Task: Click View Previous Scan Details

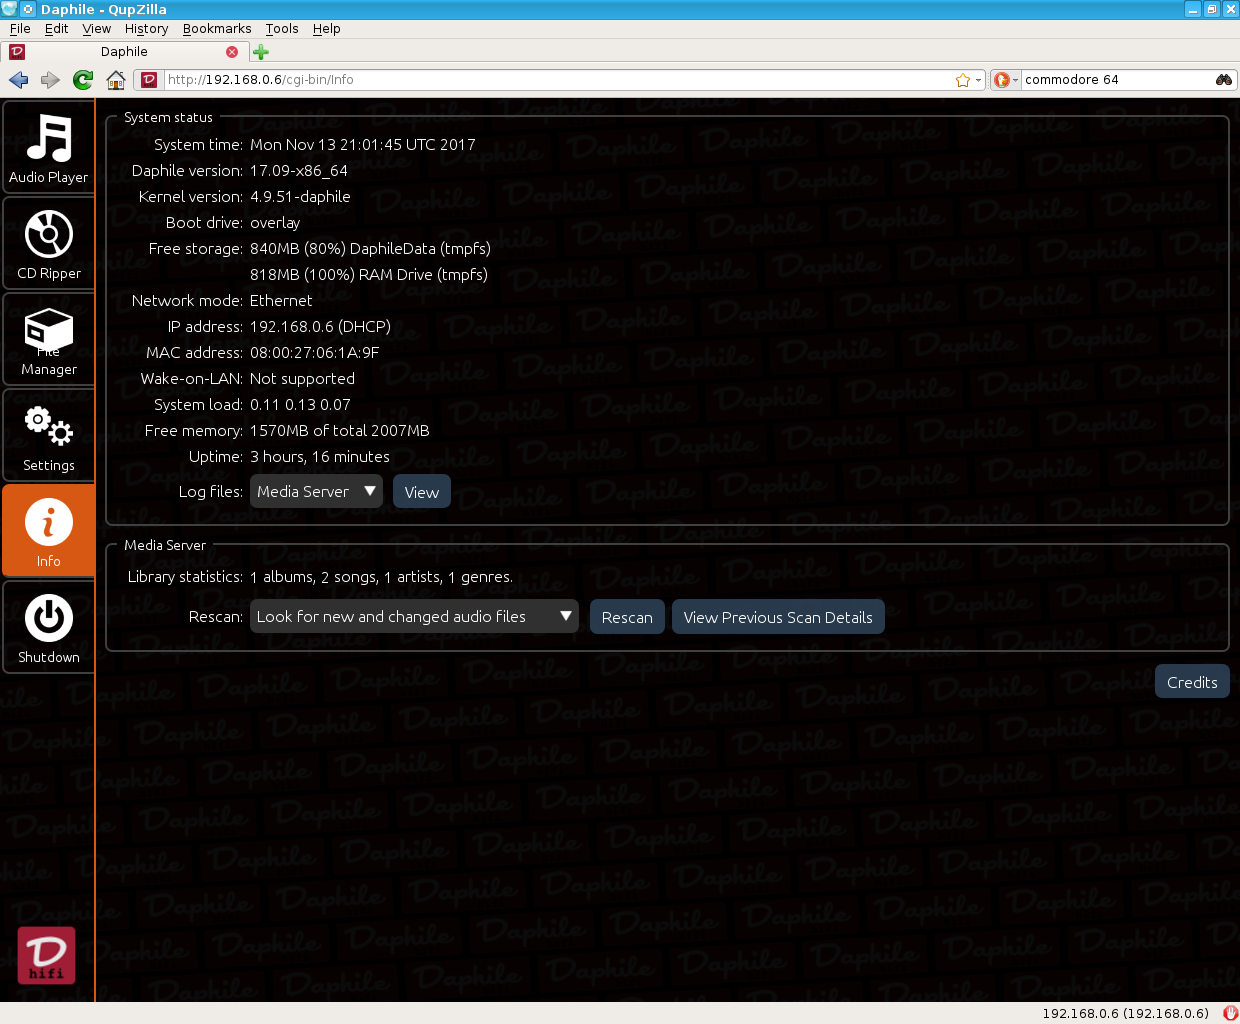Action: point(778,617)
